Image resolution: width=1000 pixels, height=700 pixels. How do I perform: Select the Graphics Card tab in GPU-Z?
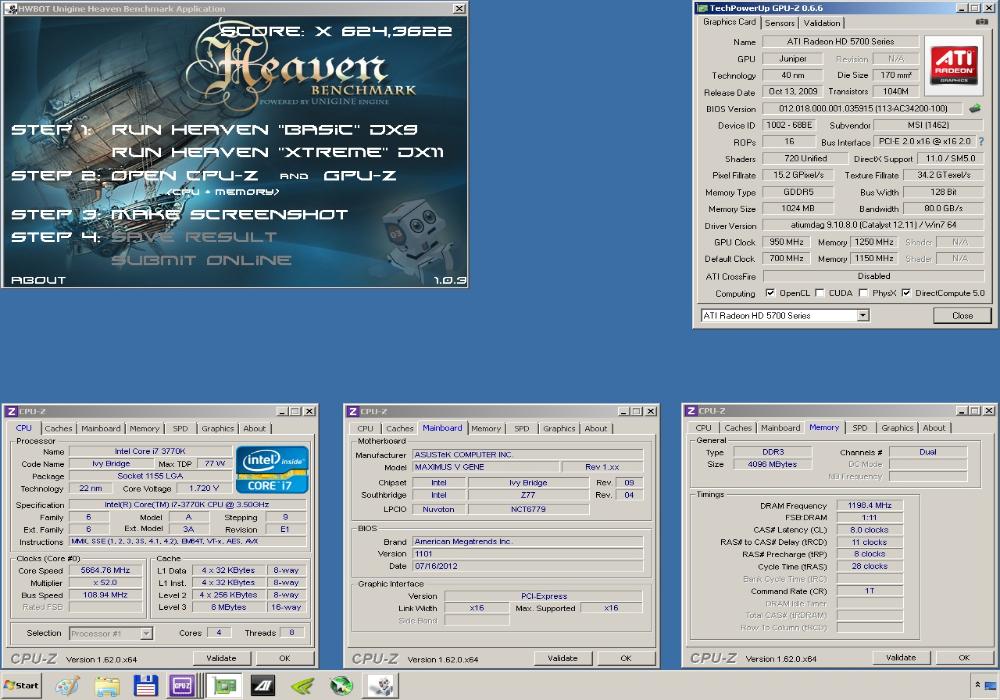click(x=729, y=22)
